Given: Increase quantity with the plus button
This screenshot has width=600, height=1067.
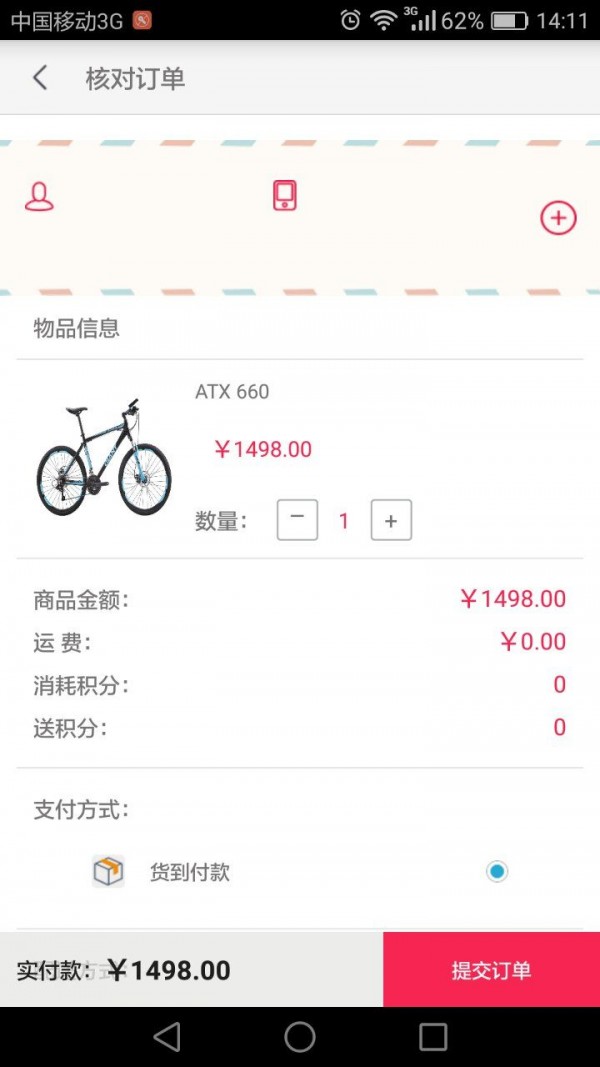Looking at the screenshot, I should (x=391, y=520).
